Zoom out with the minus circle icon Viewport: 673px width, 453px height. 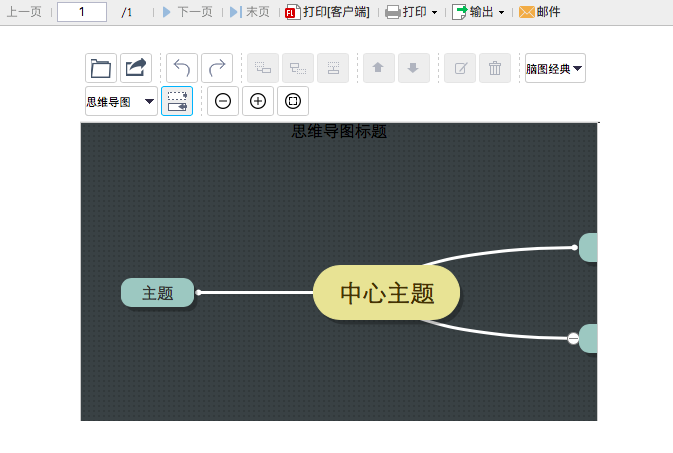point(223,101)
